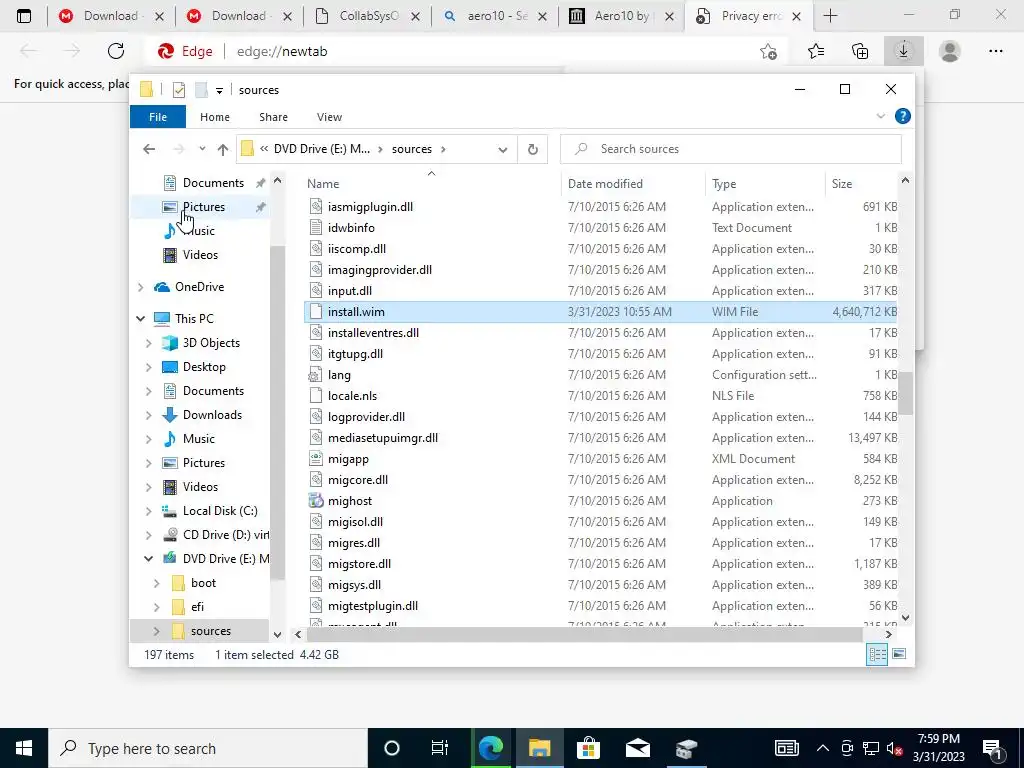1024x768 pixels.
Task: Switch to Large icons view
Action: coord(899,654)
